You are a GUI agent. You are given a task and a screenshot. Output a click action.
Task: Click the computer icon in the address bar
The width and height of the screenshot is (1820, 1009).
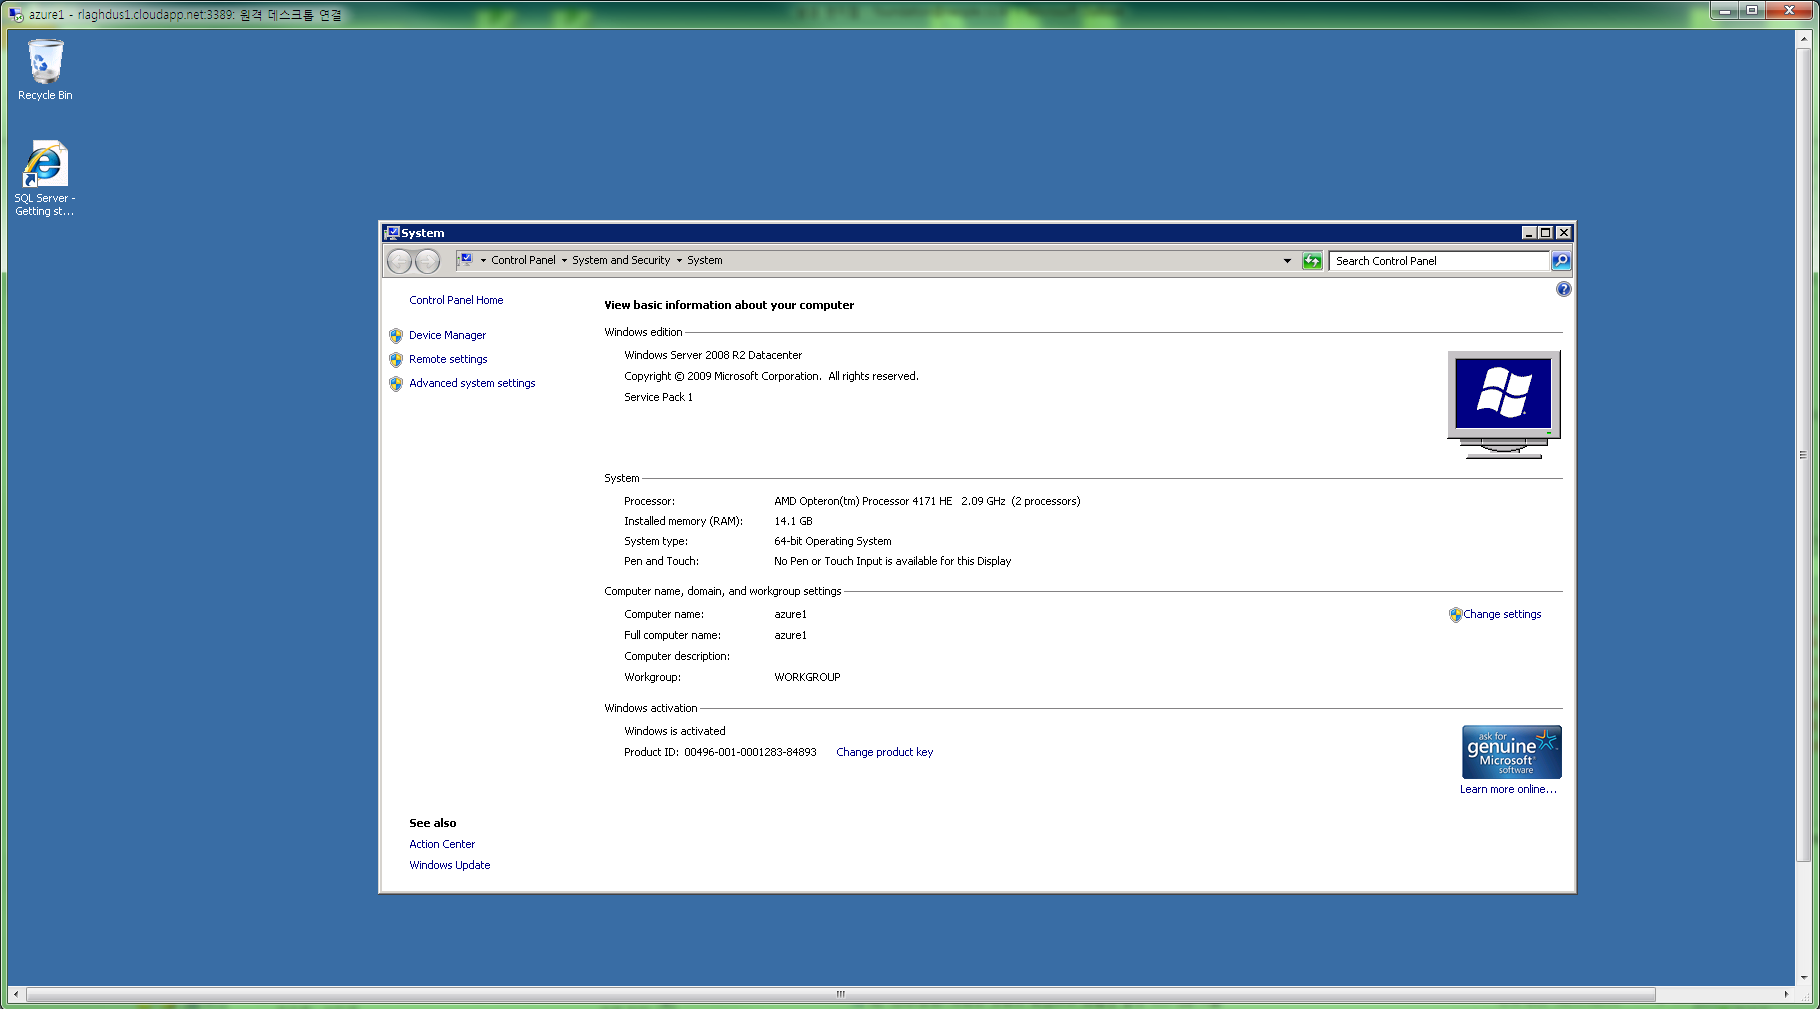pos(466,260)
